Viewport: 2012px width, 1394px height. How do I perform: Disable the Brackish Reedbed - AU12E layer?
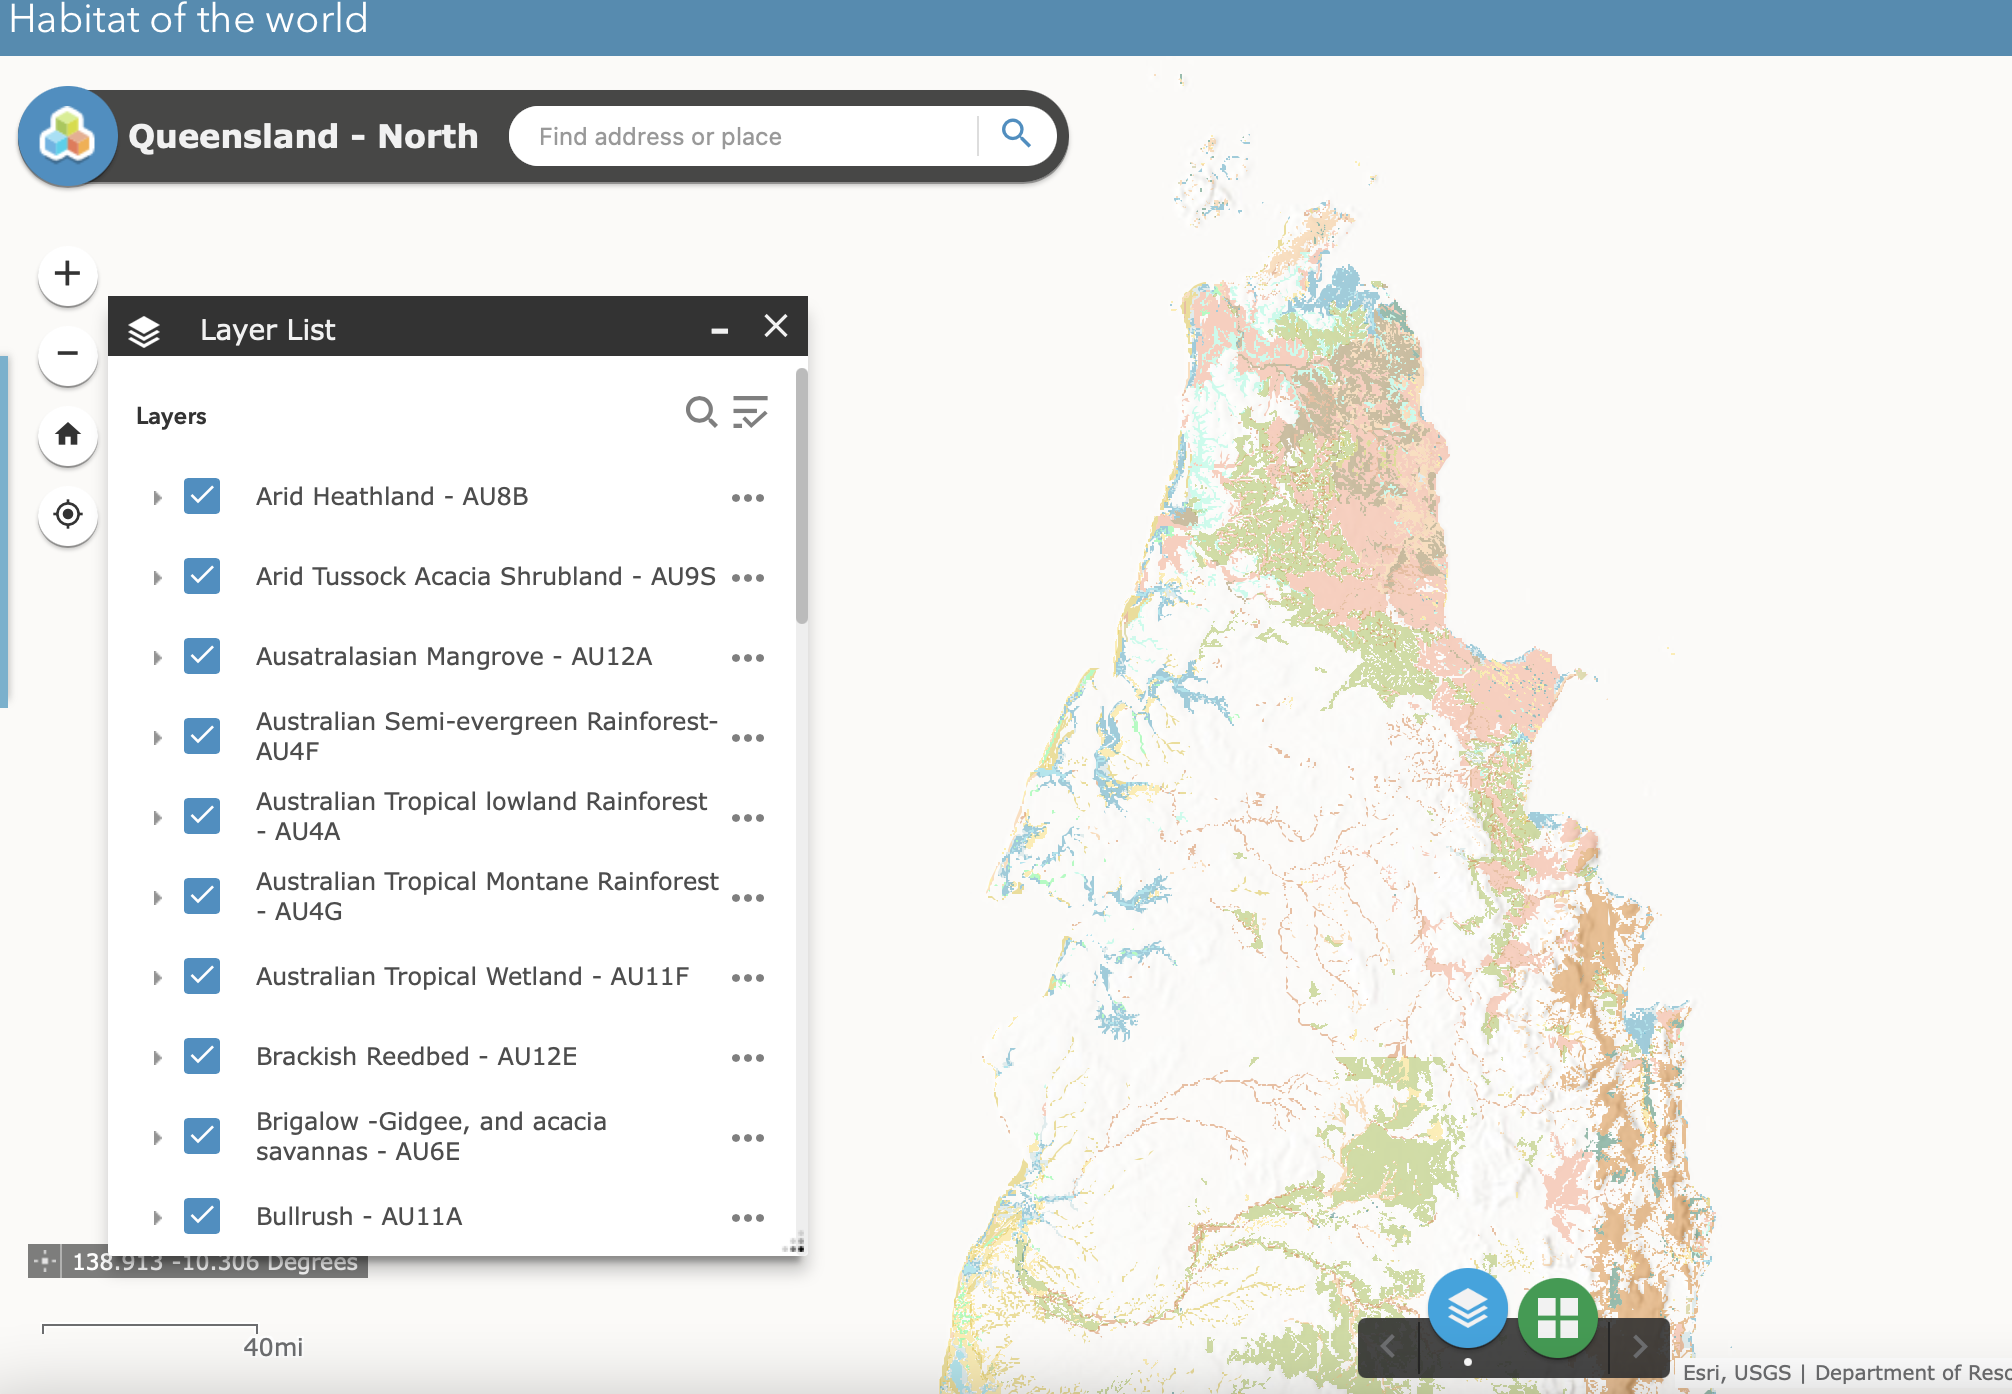[202, 1056]
